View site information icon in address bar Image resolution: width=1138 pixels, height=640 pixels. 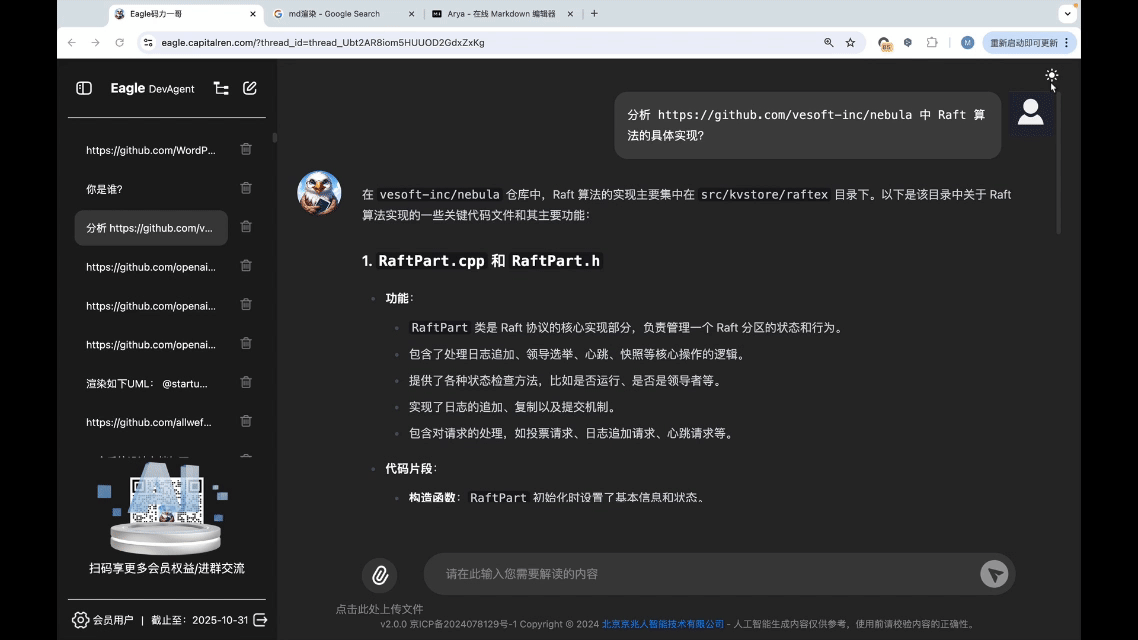(148, 43)
